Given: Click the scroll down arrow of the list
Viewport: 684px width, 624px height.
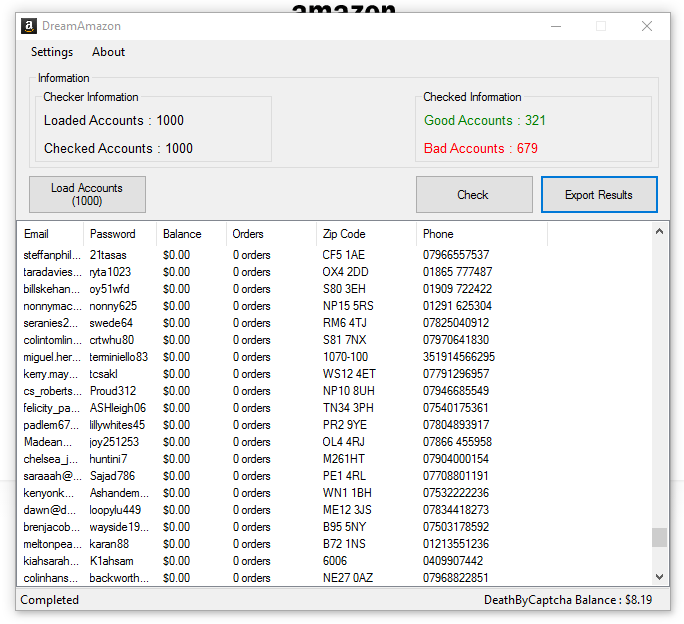Looking at the screenshot, I should pos(660,577).
